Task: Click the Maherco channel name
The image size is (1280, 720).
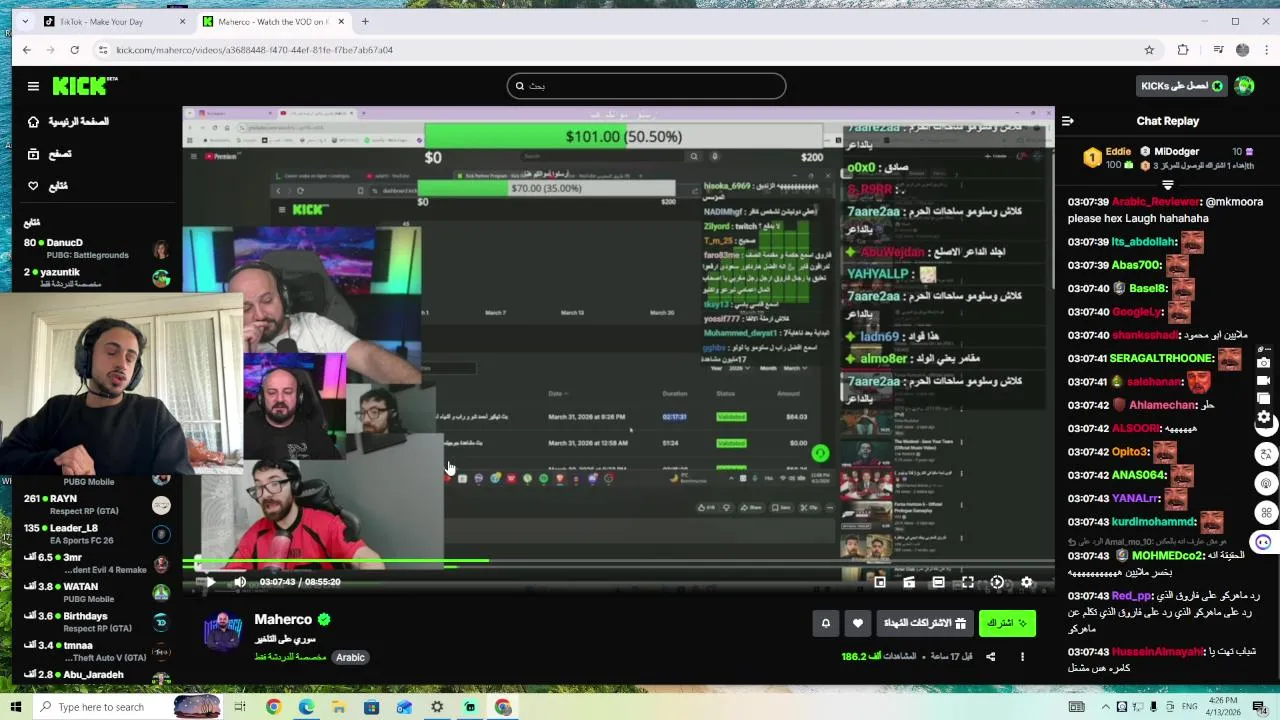Action: point(283,620)
